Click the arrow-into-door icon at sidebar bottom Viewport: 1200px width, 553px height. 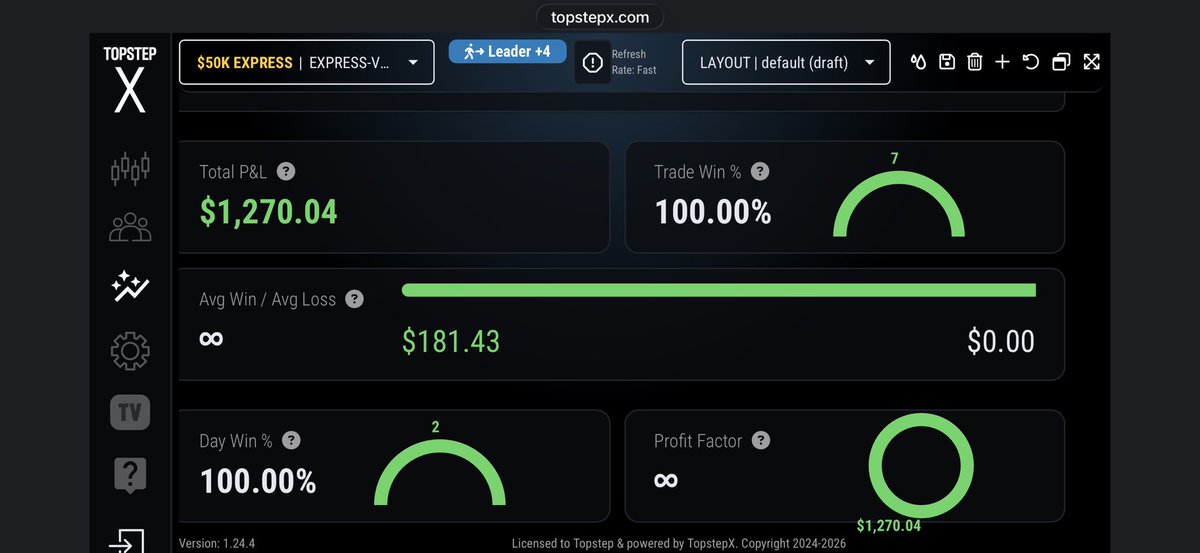(x=127, y=540)
